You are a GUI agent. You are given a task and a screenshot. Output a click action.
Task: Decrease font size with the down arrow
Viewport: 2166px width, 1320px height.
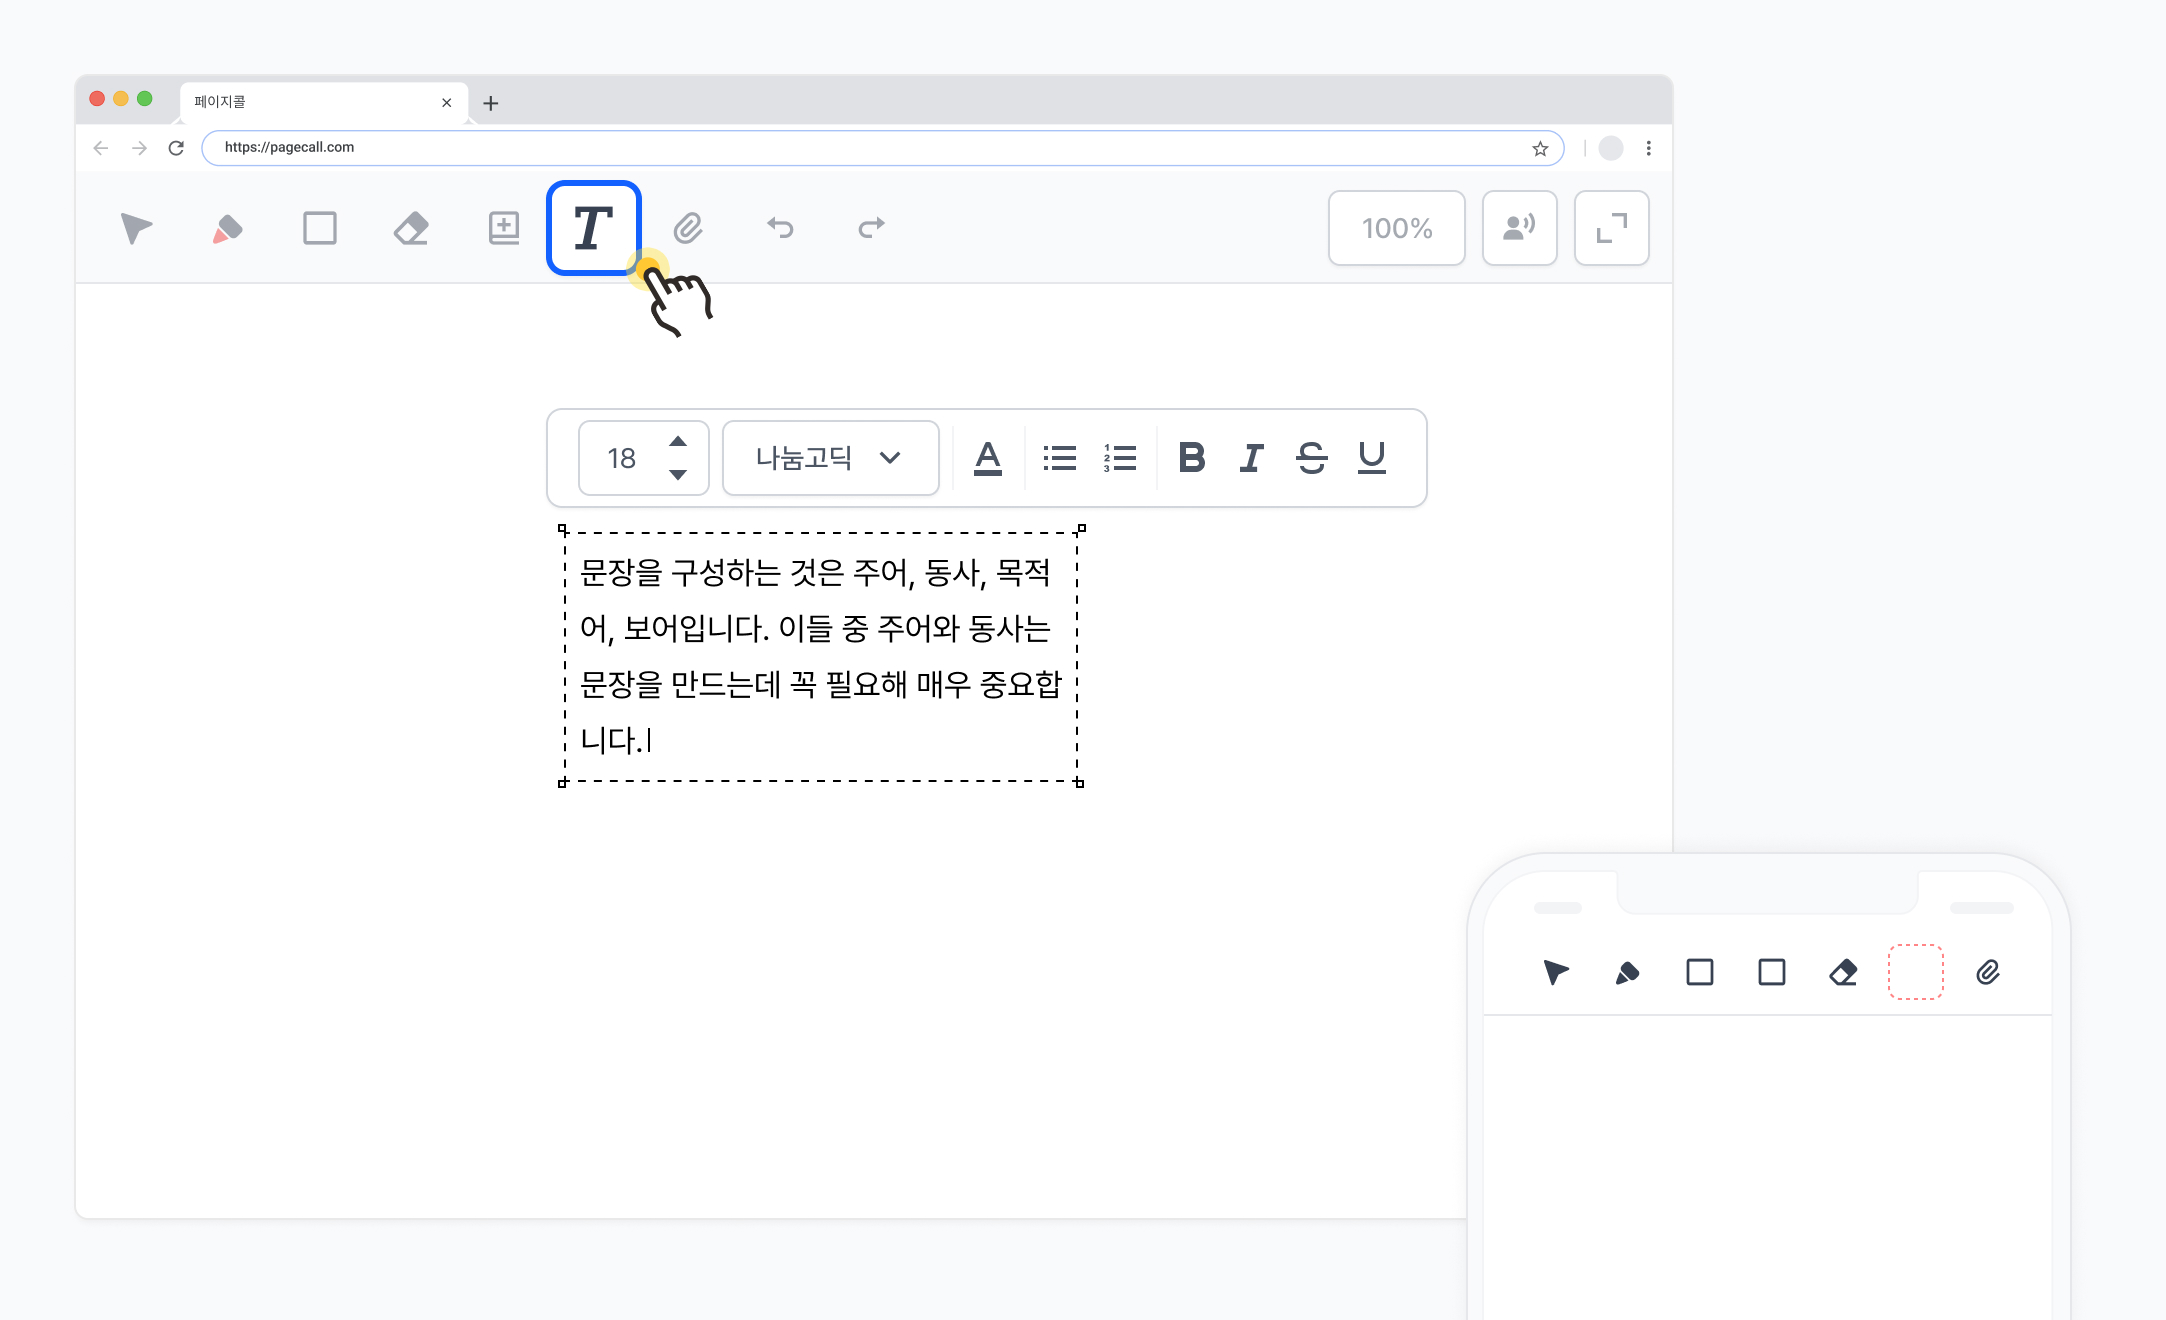tap(678, 475)
